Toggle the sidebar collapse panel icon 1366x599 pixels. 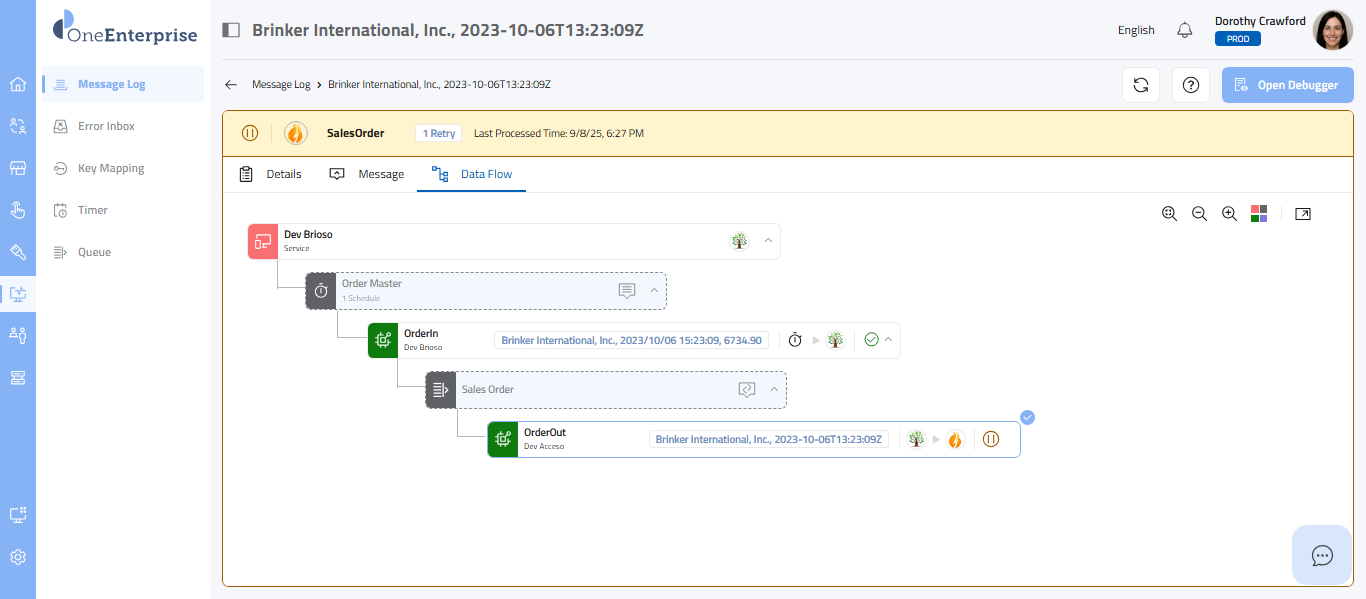coord(231,30)
